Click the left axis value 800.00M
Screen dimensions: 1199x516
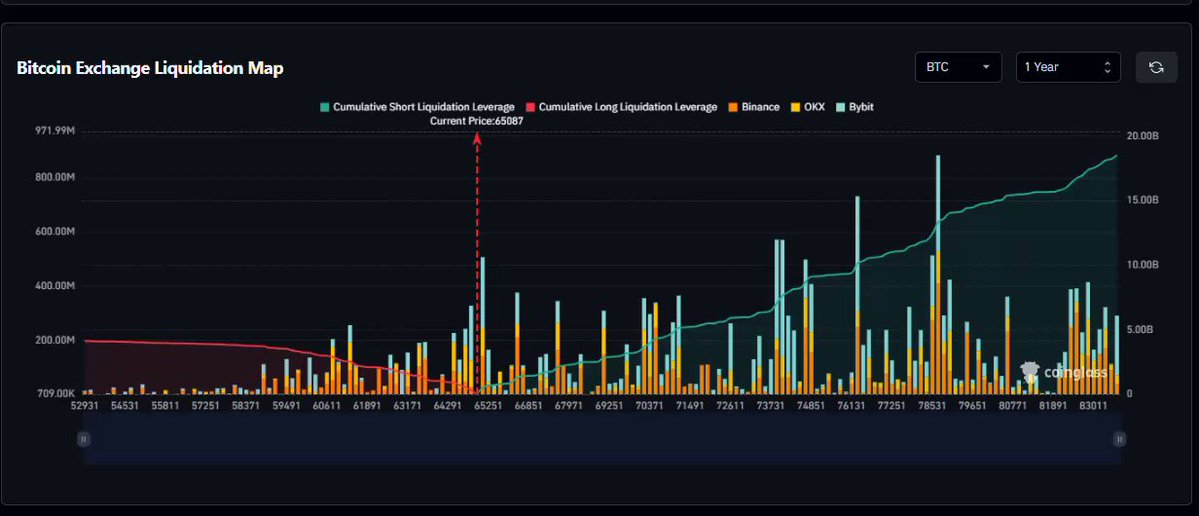pos(55,177)
